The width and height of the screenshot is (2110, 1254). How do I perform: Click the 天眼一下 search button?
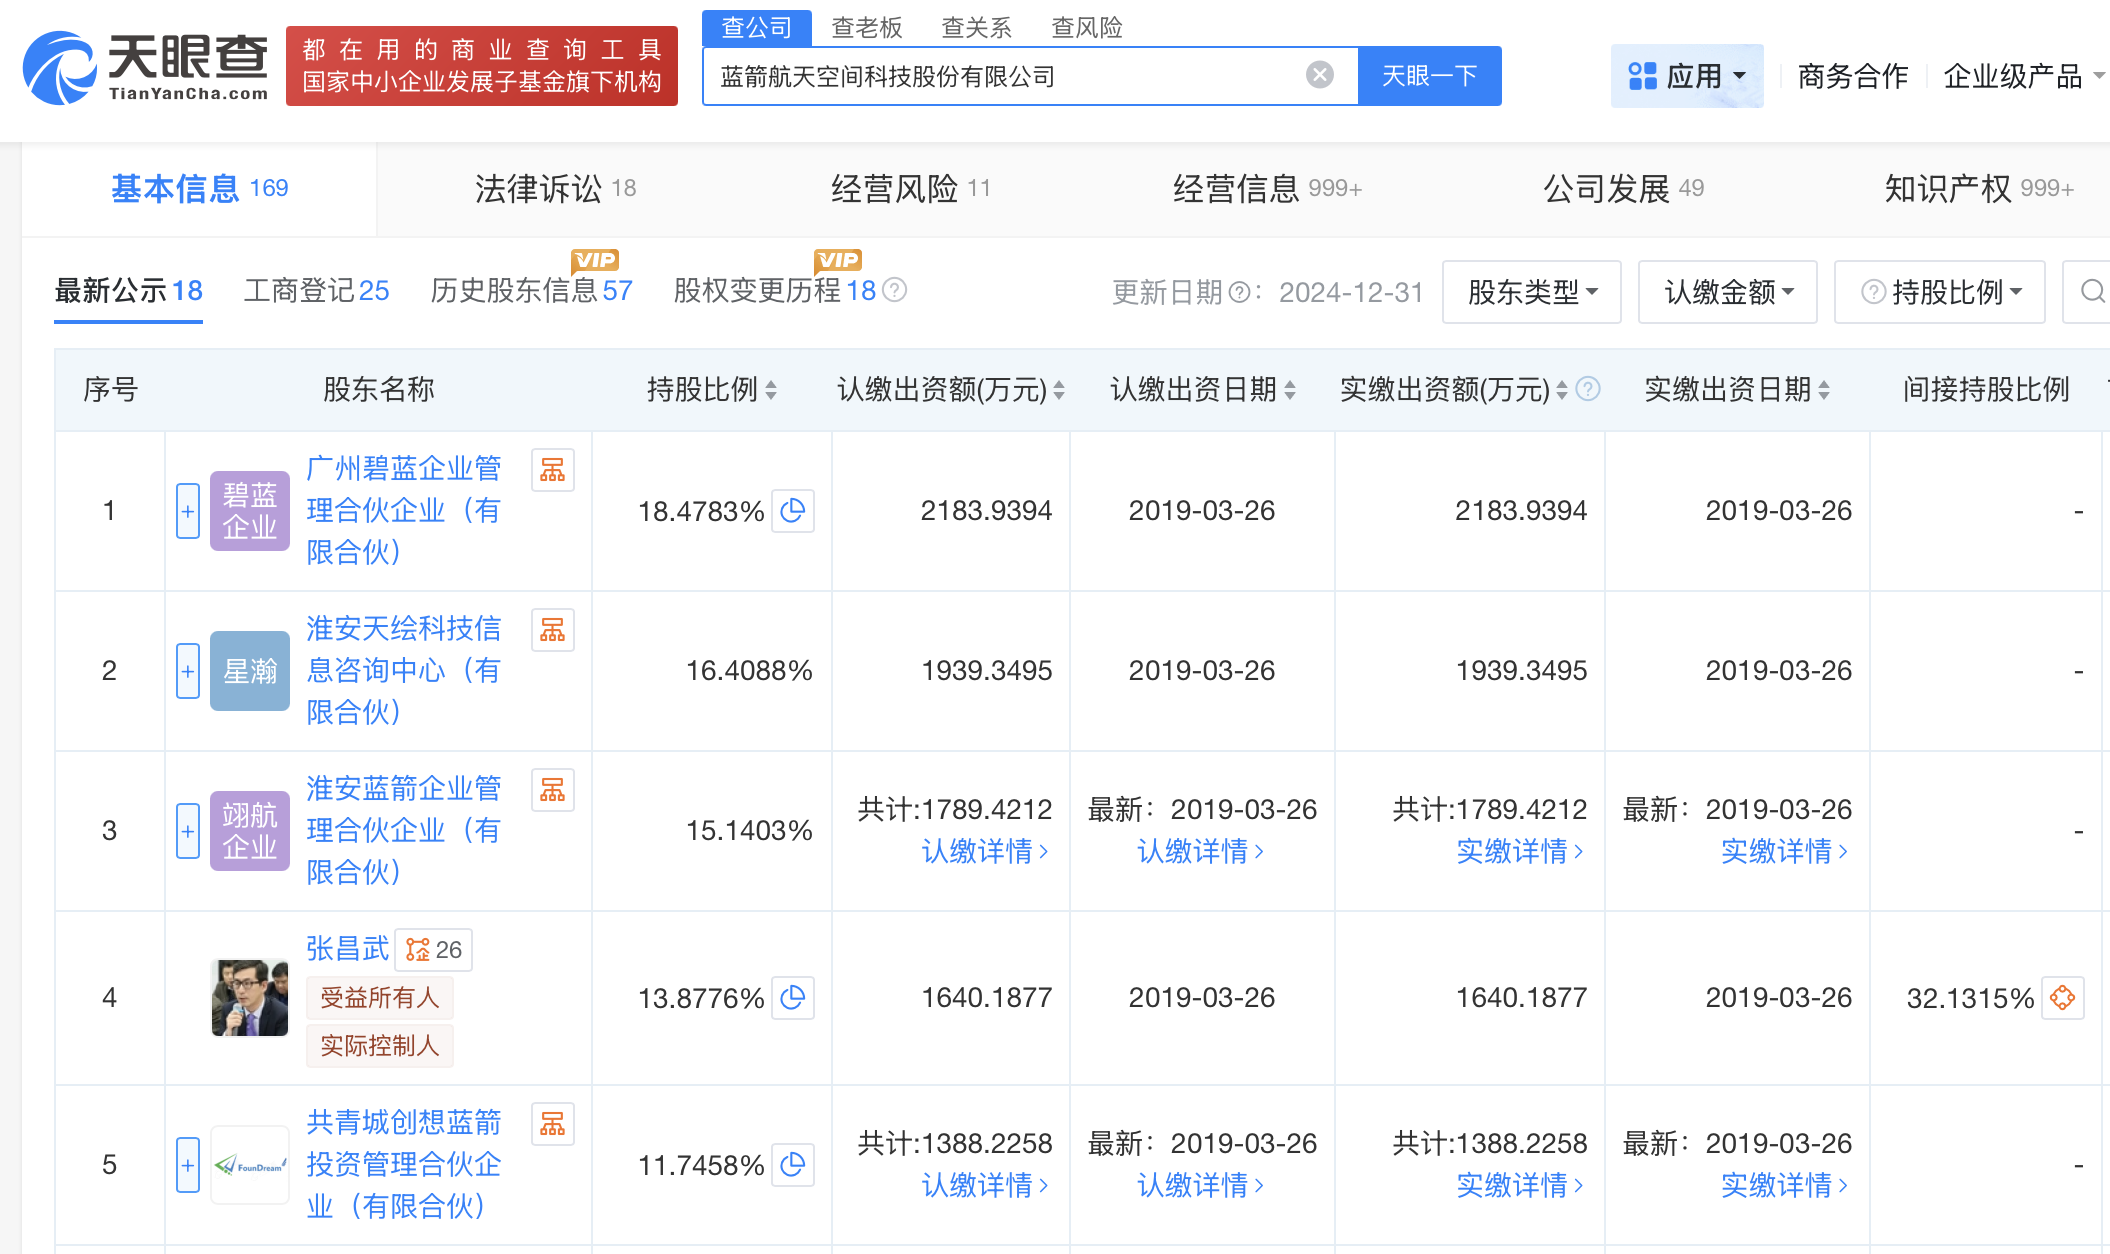pos(1428,75)
